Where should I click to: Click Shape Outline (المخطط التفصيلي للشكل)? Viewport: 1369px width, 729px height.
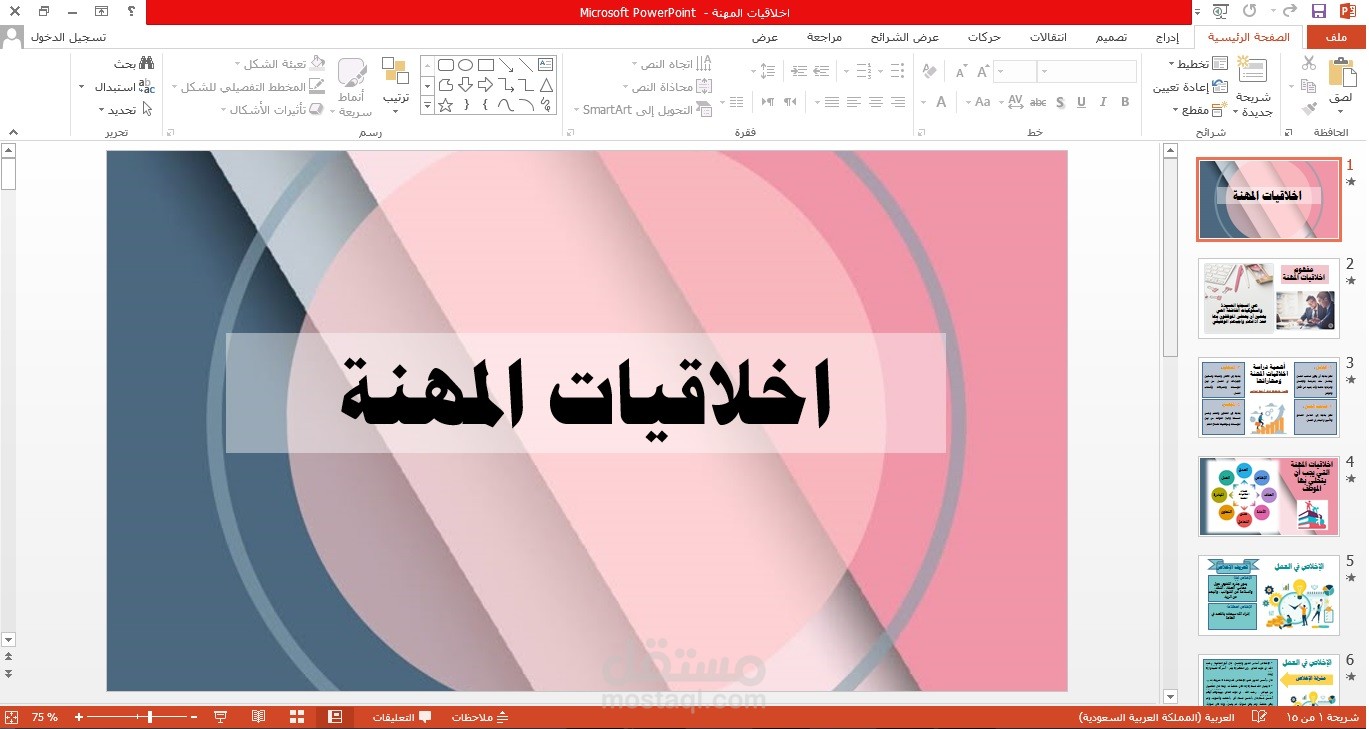pyautogui.click(x=248, y=87)
